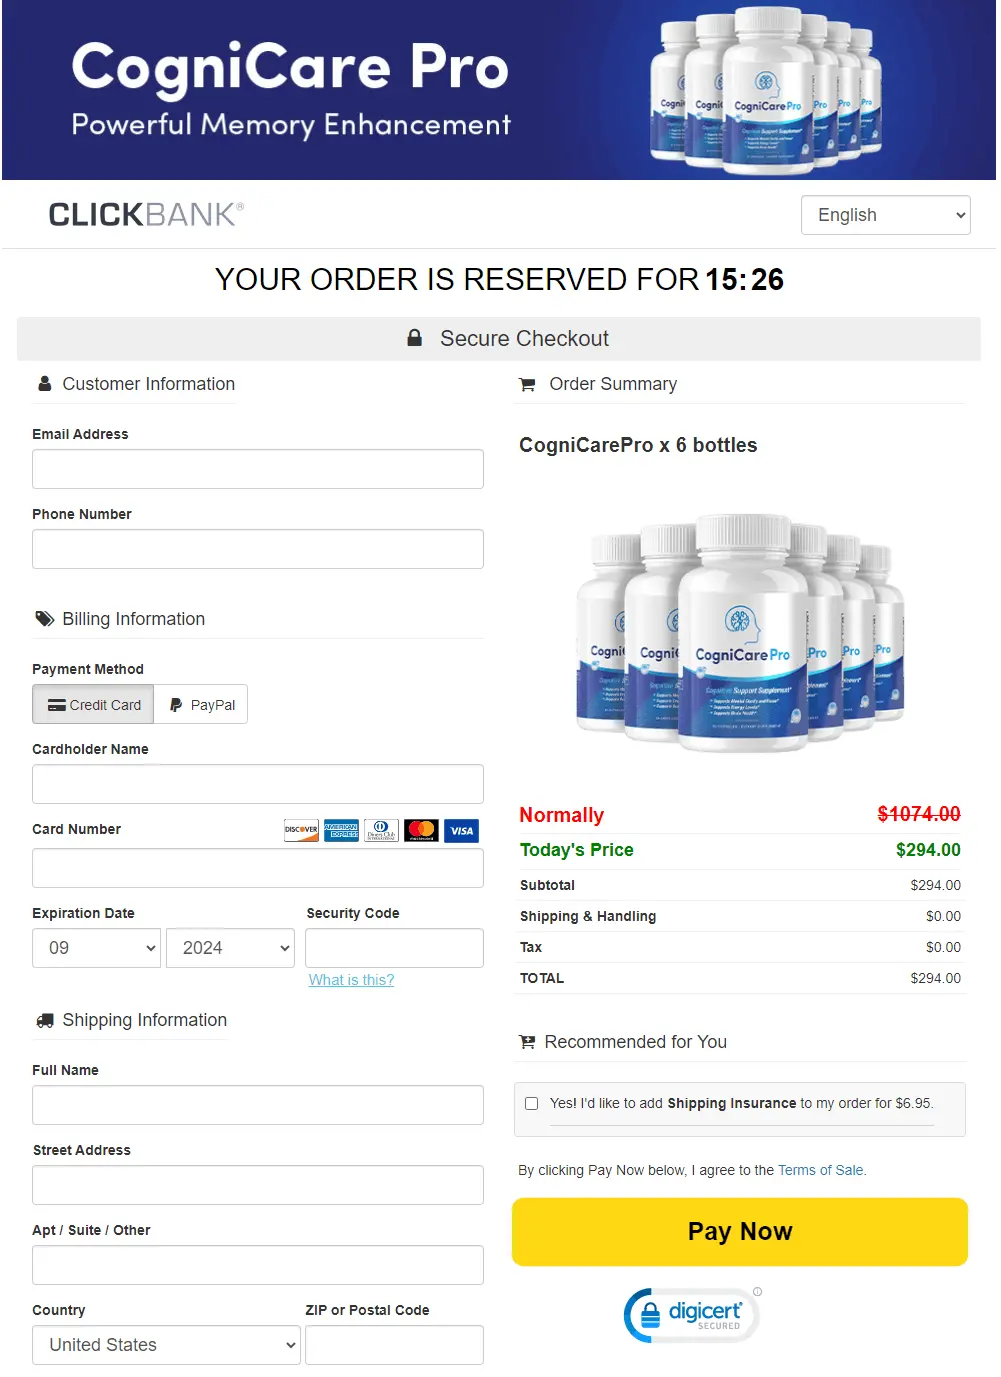Click the DigiCert Secured seal

click(x=691, y=1314)
